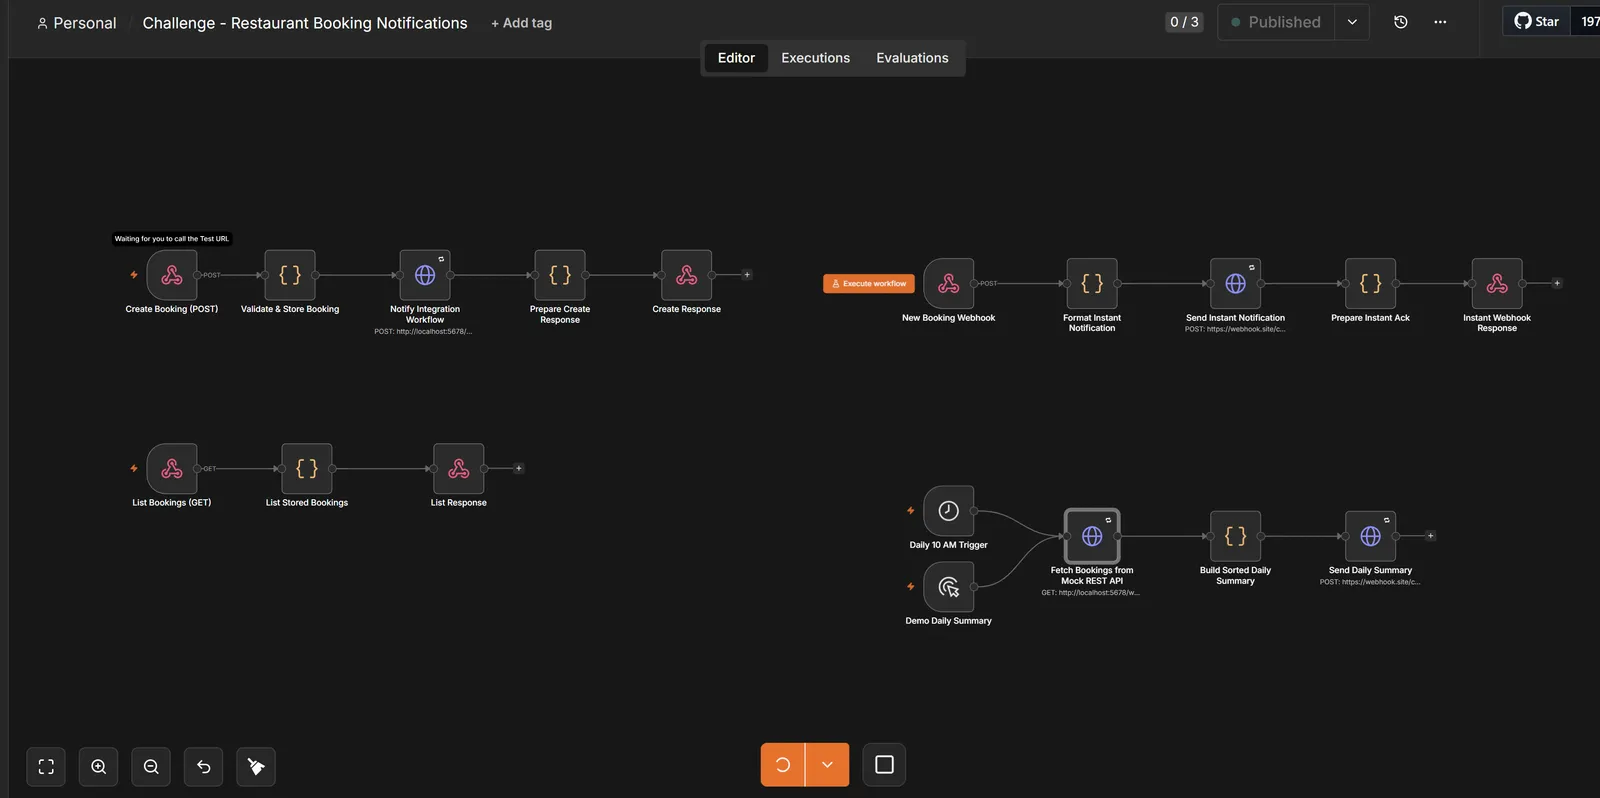This screenshot has width=1600, height=798.
Task: Open the Build Sorted Daily Summary code node
Action: 1236,536
